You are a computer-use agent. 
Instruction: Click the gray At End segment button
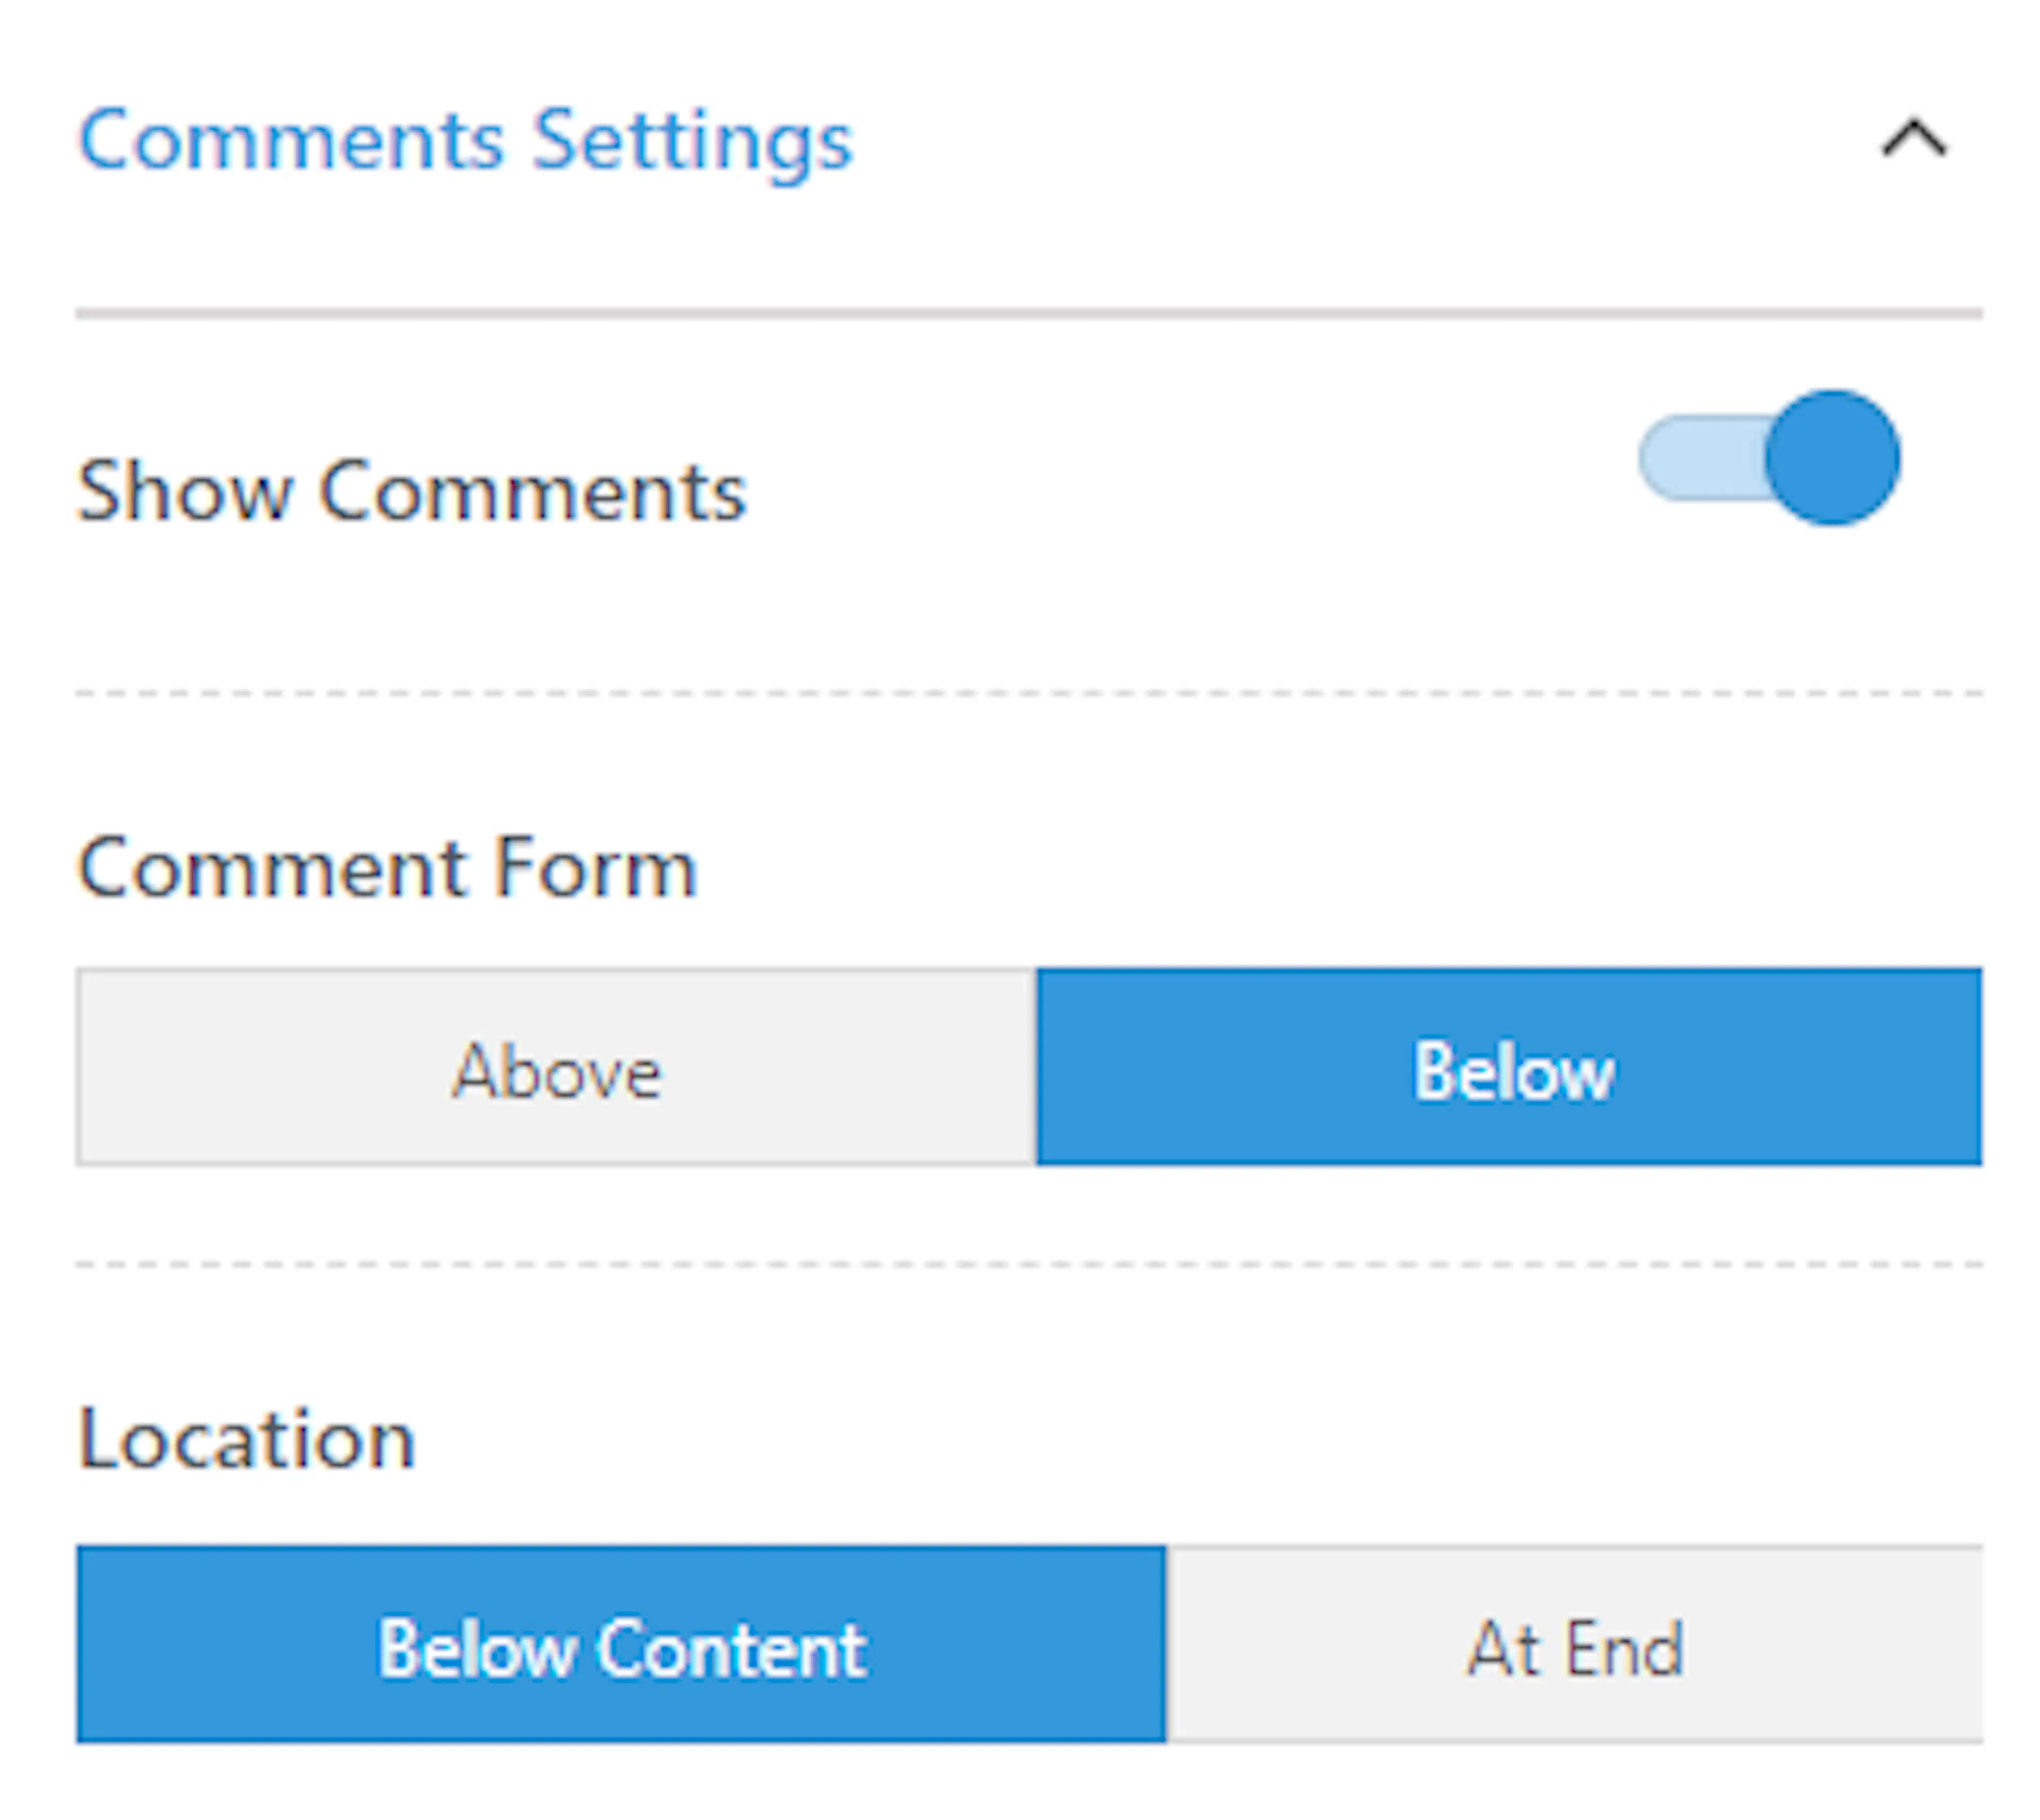click(1575, 1644)
